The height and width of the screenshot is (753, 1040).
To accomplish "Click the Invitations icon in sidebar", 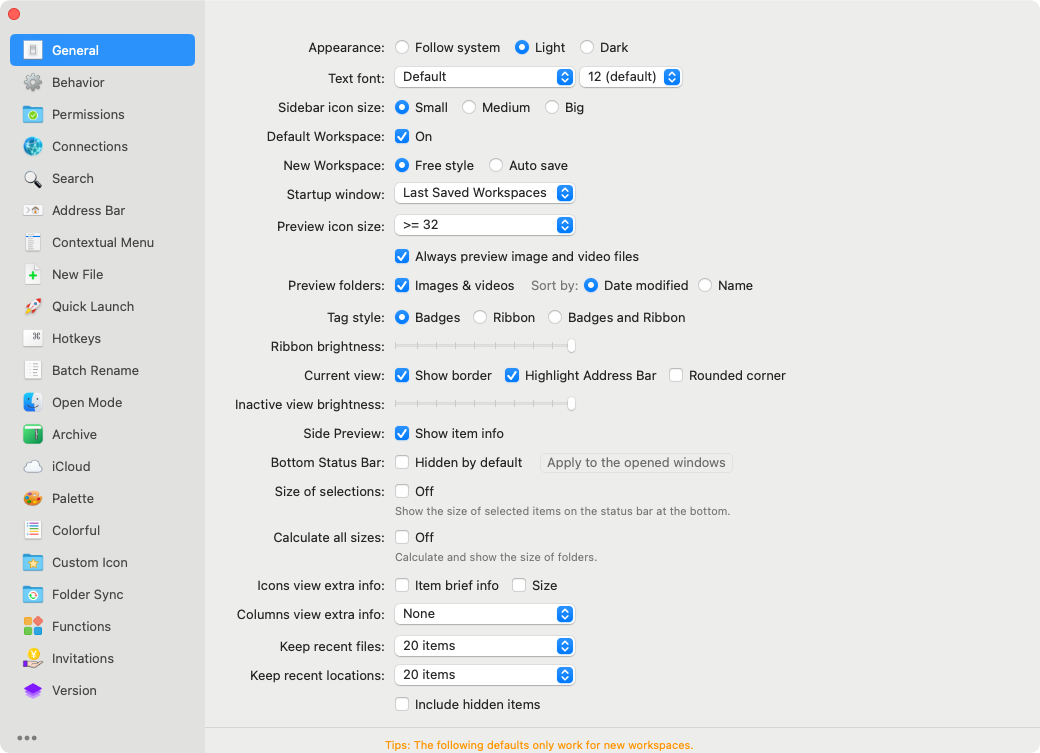I will [x=32, y=658].
